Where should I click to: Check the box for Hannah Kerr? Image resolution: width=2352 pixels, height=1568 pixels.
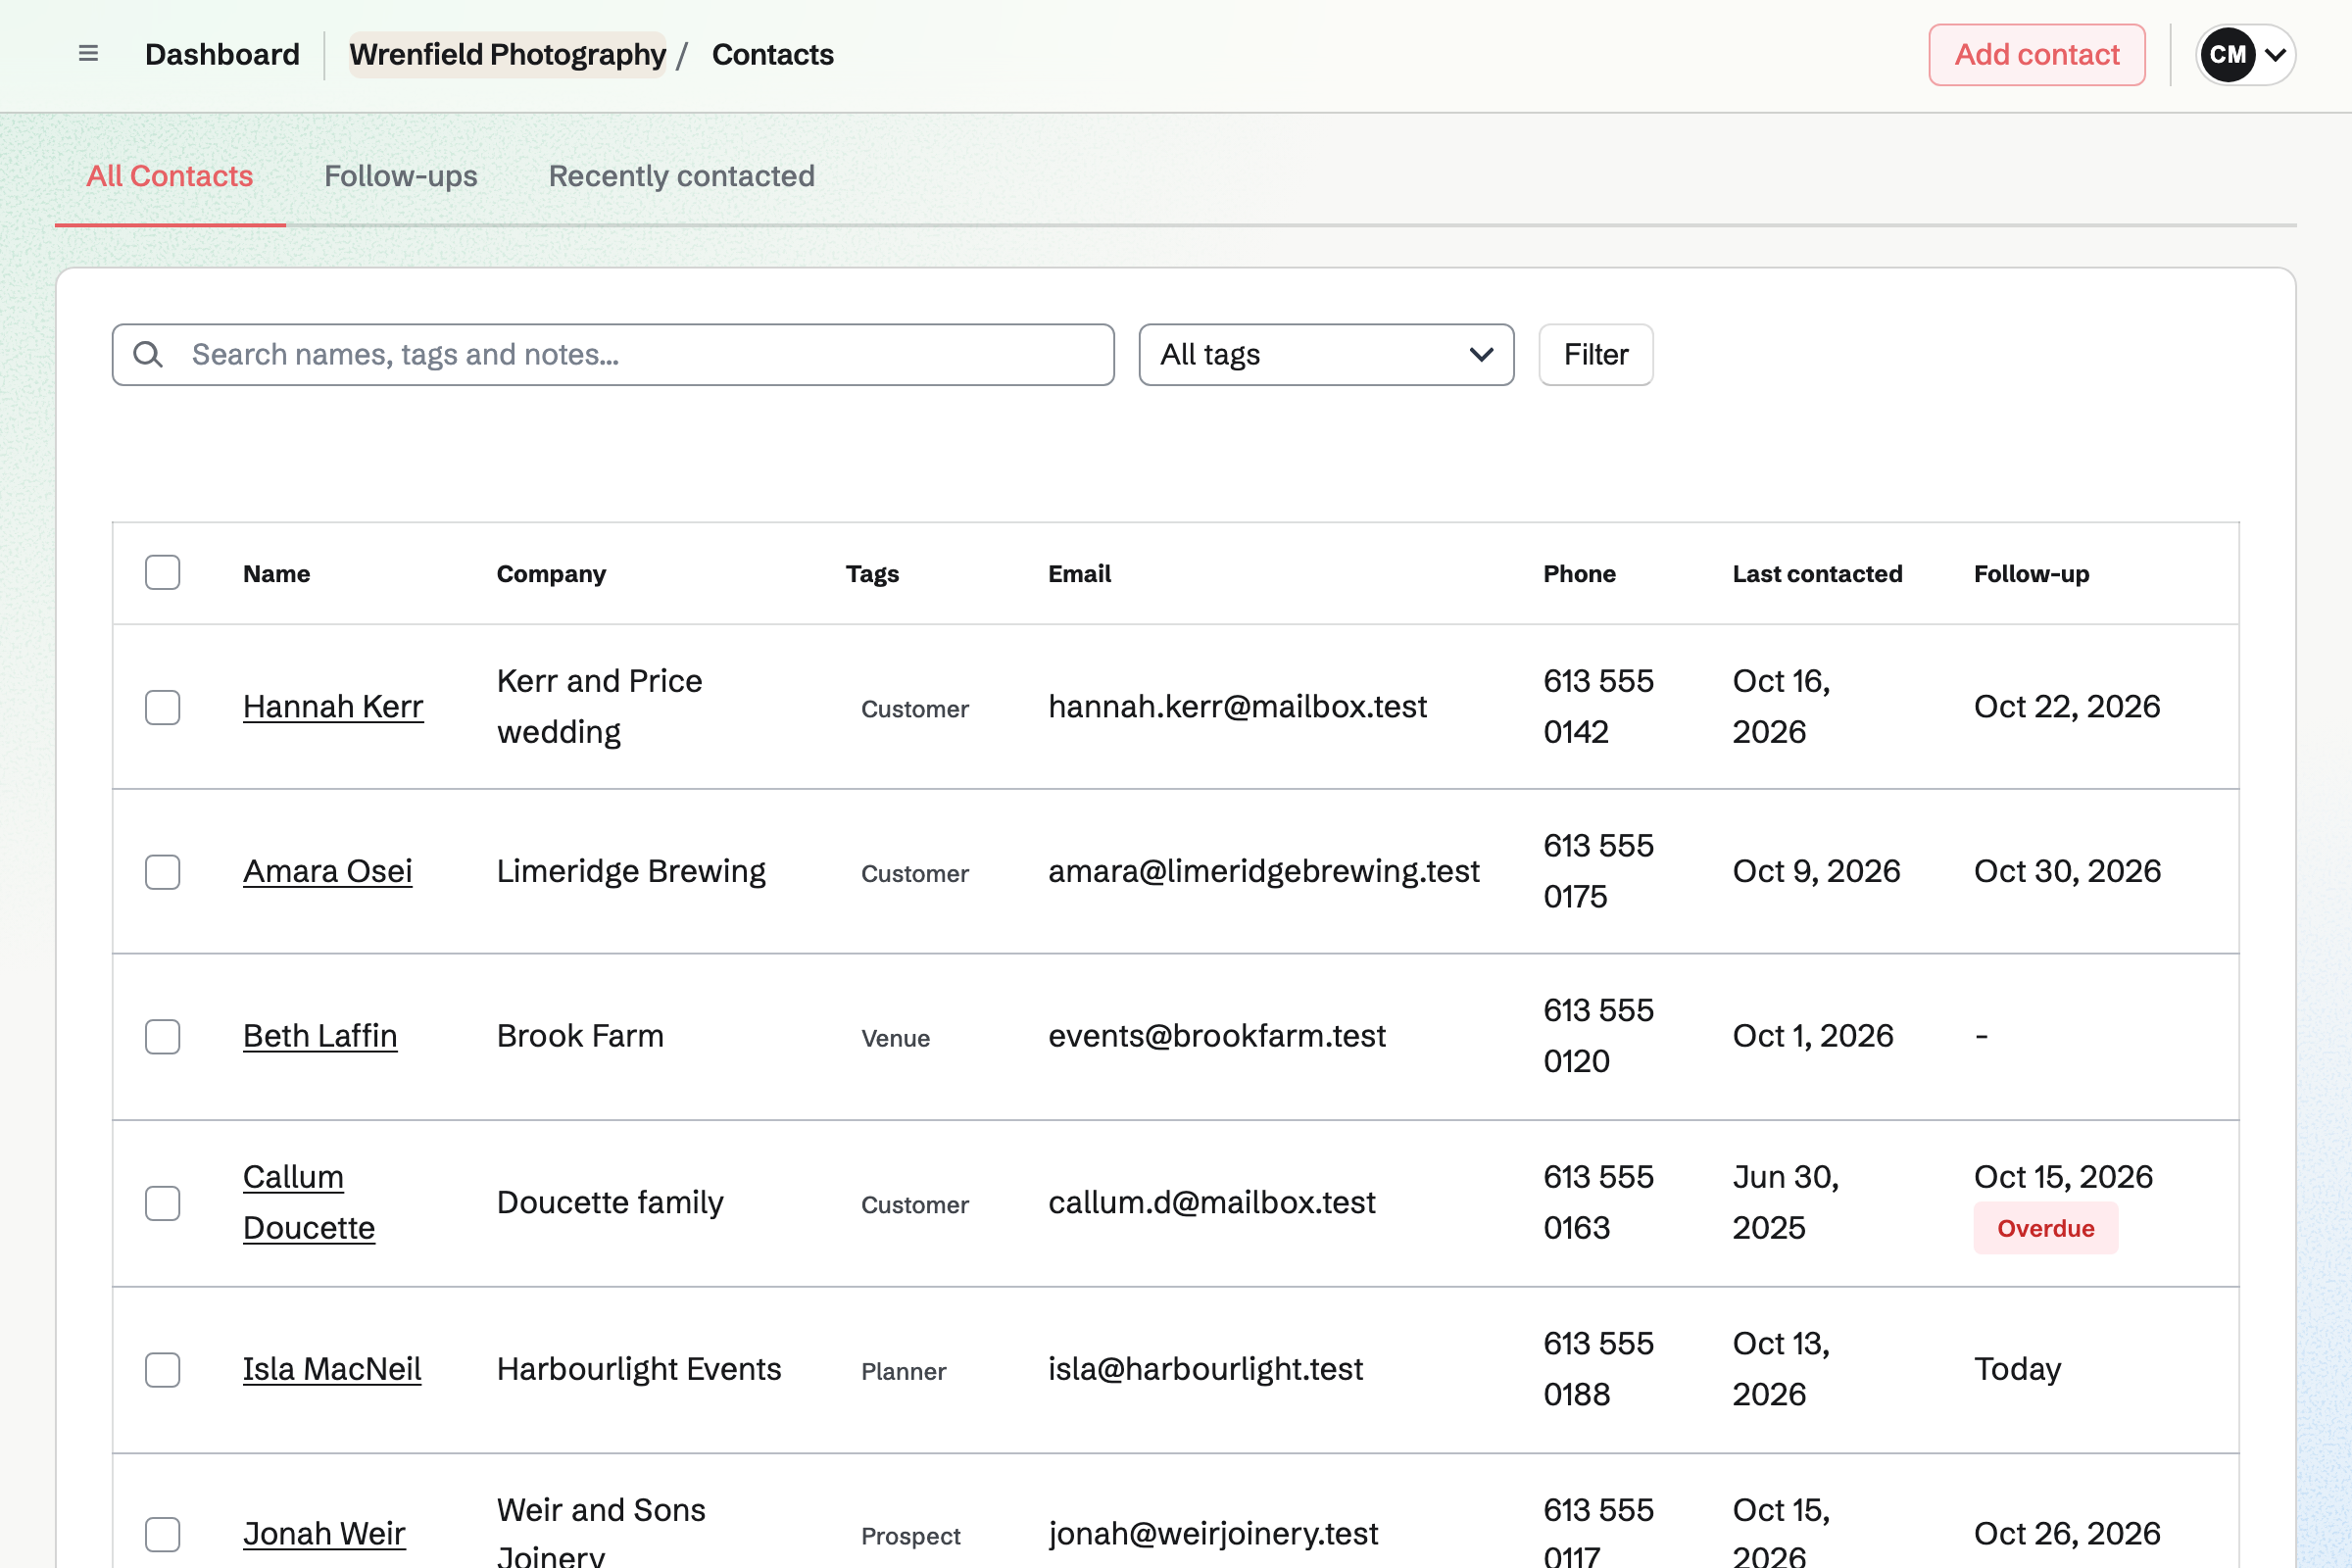[162, 707]
